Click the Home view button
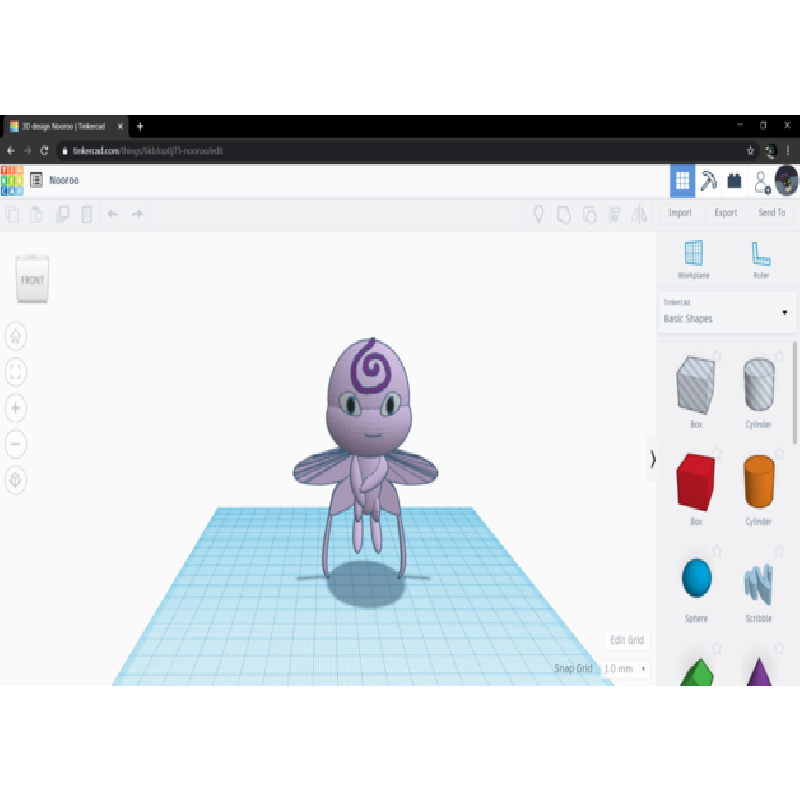This screenshot has height=800, width=800. (16, 336)
